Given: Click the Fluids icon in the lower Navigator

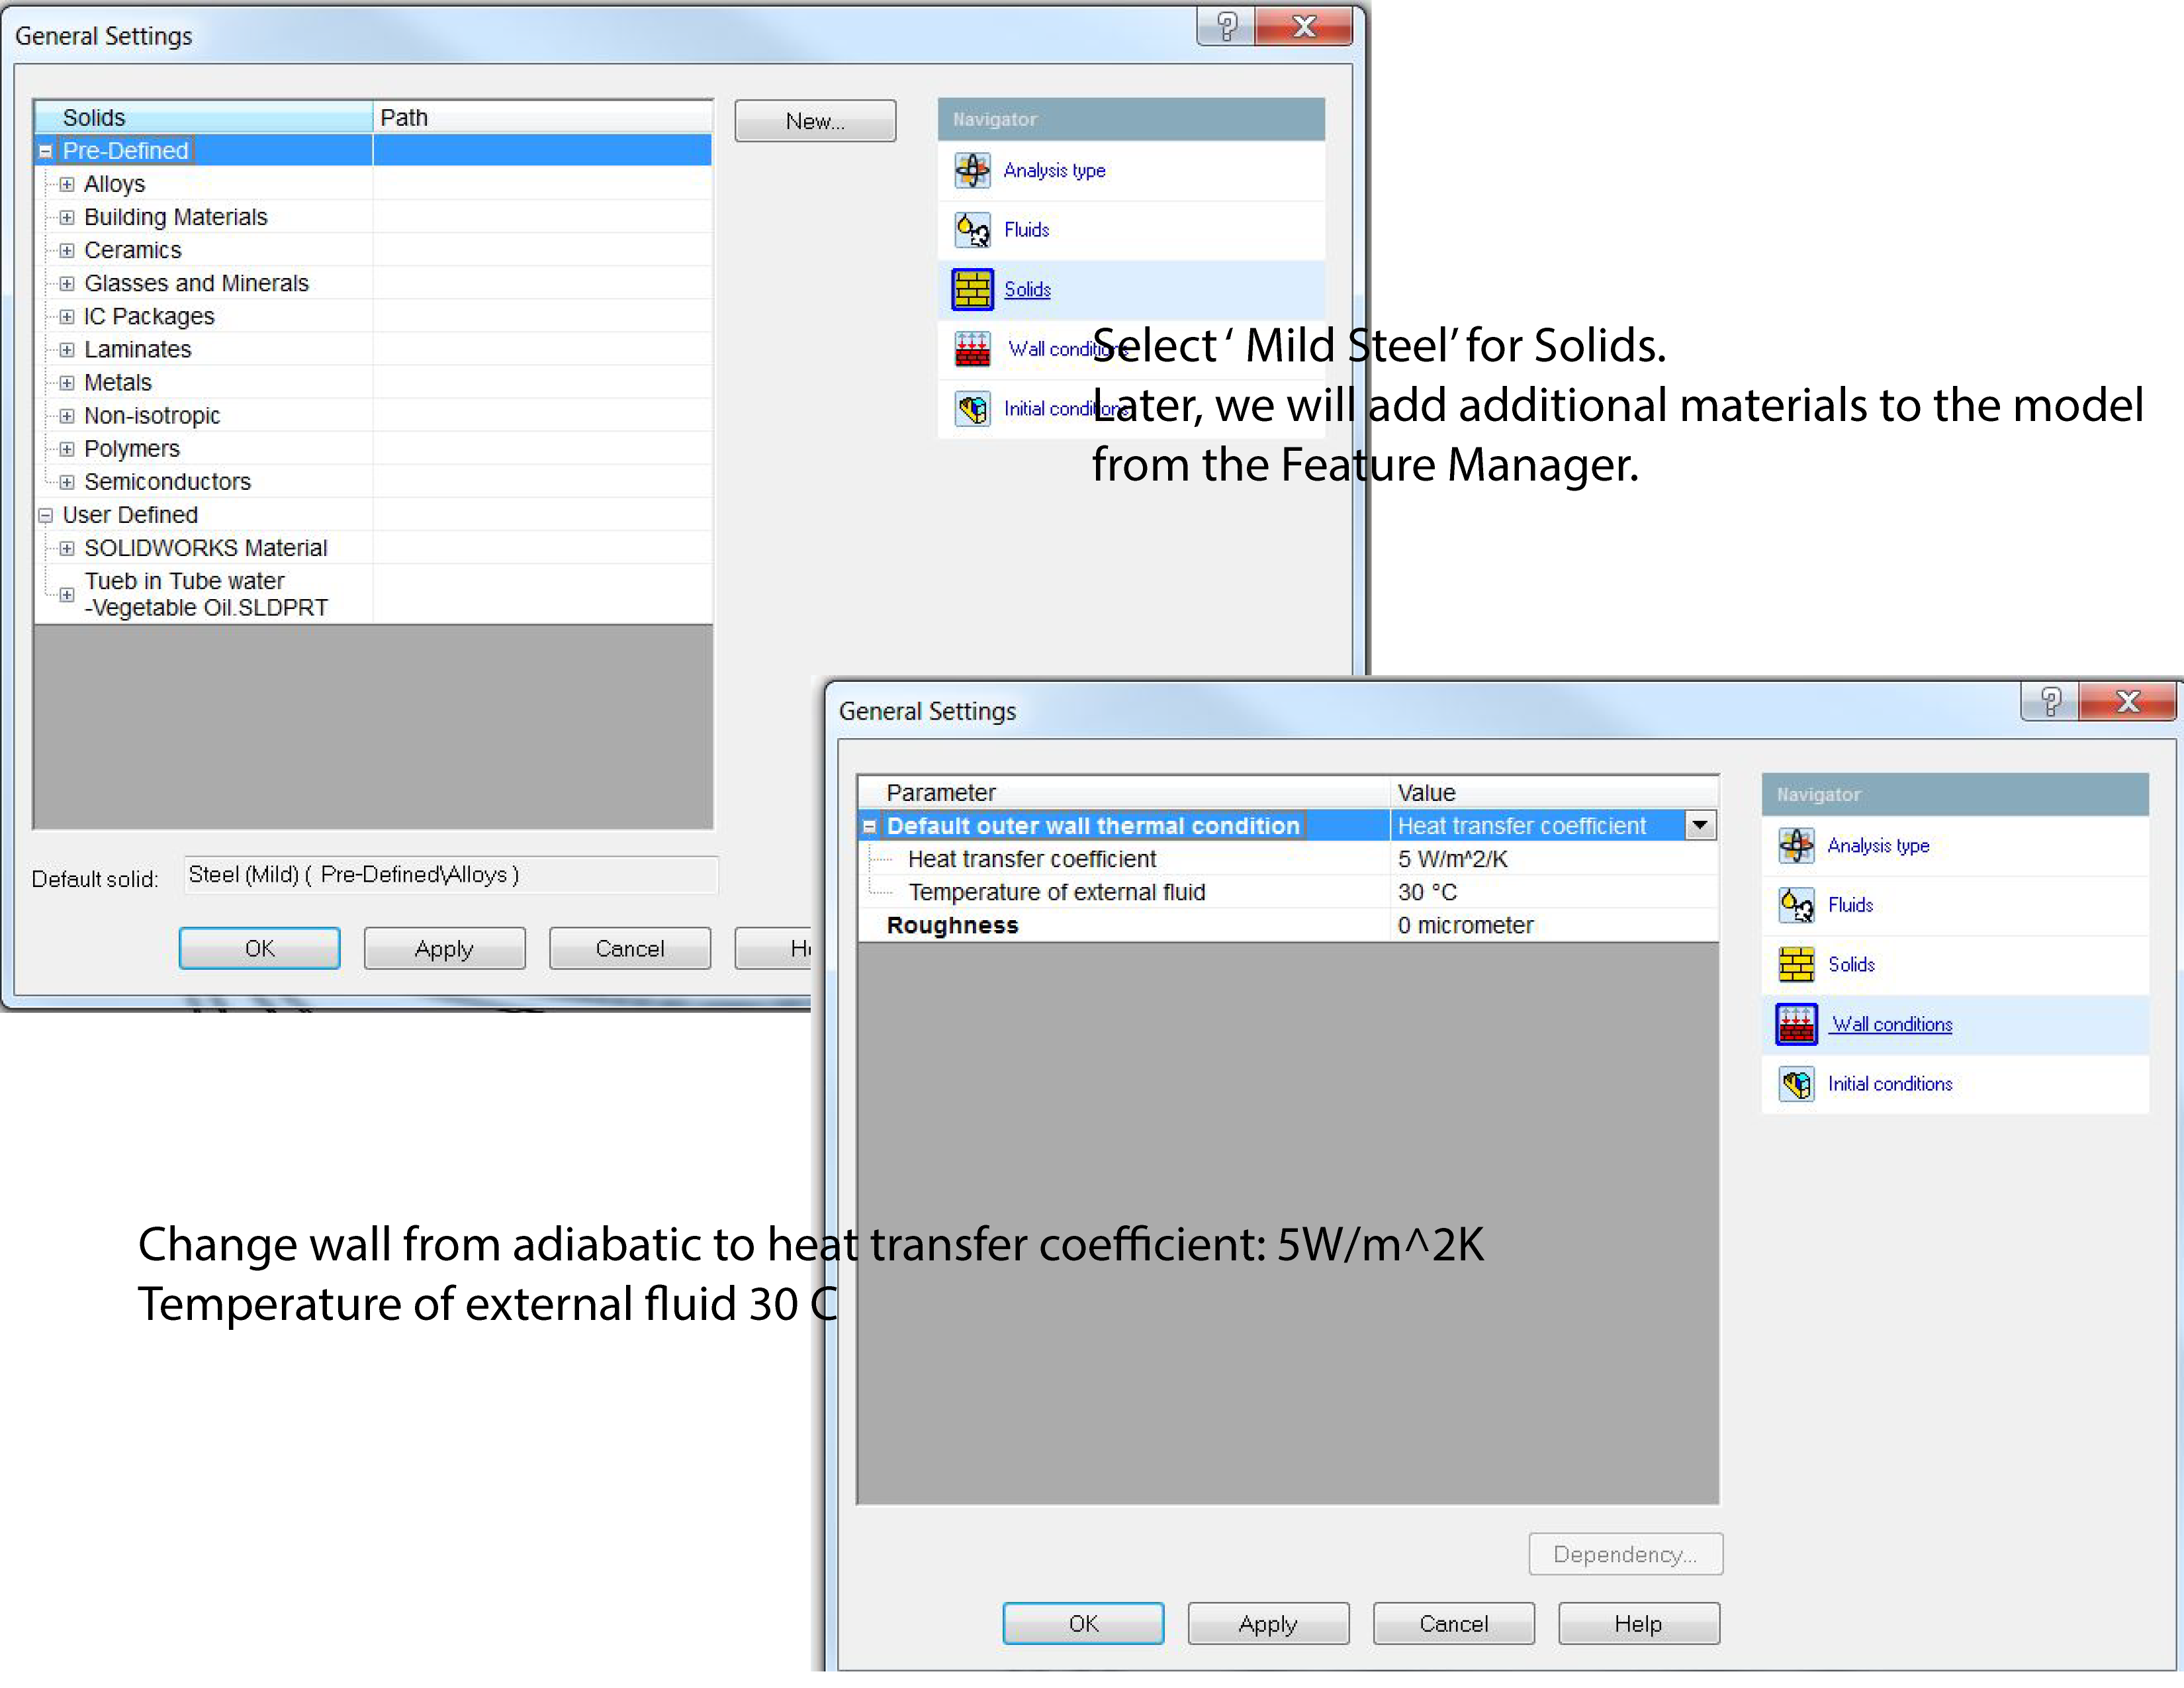Looking at the screenshot, I should coord(1796,905).
